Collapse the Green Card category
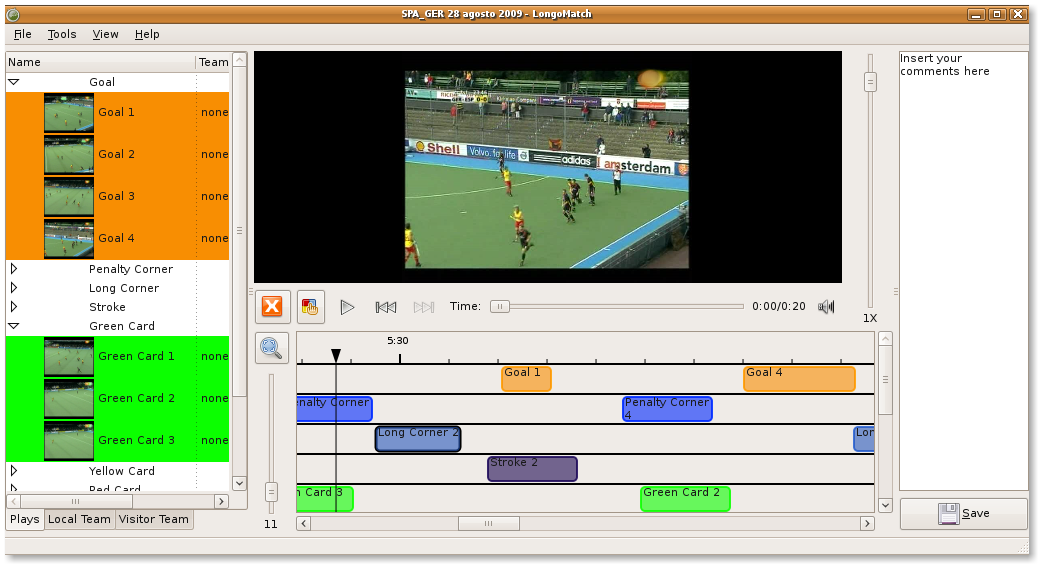Screen dimensions: 1038x564 pyautogui.click(x=14, y=326)
